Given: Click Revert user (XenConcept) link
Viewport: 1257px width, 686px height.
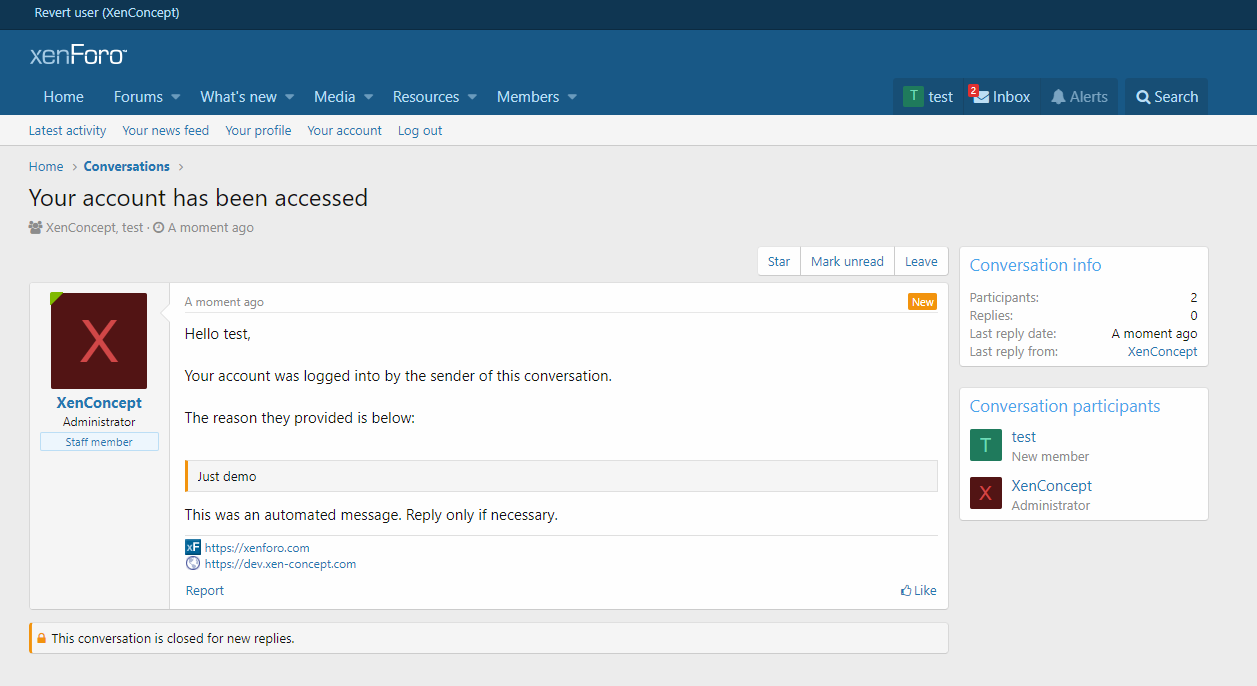Looking at the screenshot, I should coord(107,13).
